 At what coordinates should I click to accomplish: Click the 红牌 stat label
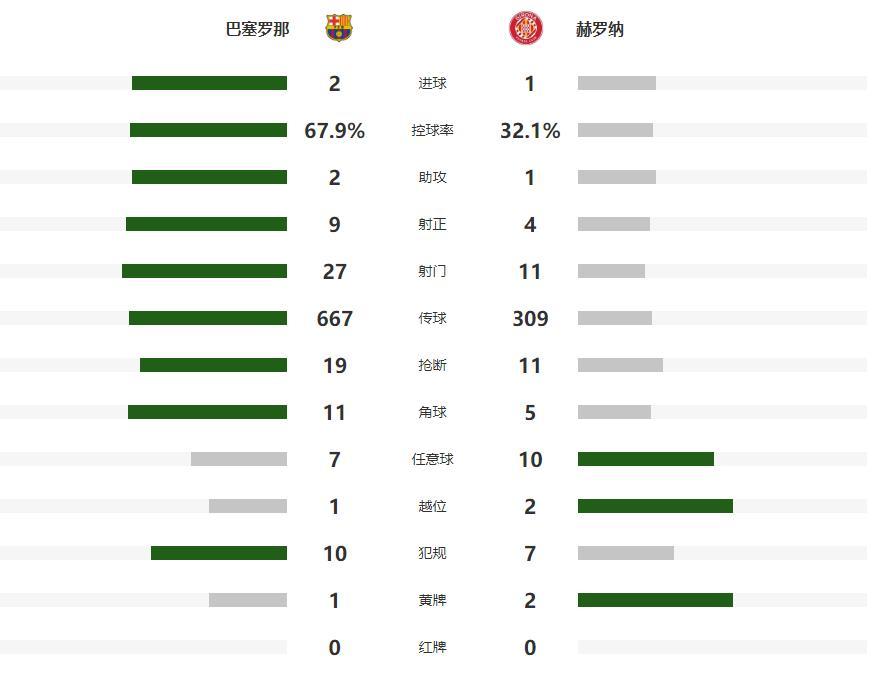click(x=432, y=647)
